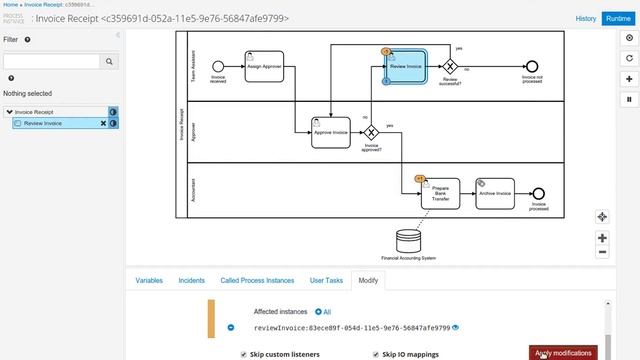This screenshot has height=360, width=640.
Task: Reset diagram view with the crosshair arrows icon
Action: point(602,217)
